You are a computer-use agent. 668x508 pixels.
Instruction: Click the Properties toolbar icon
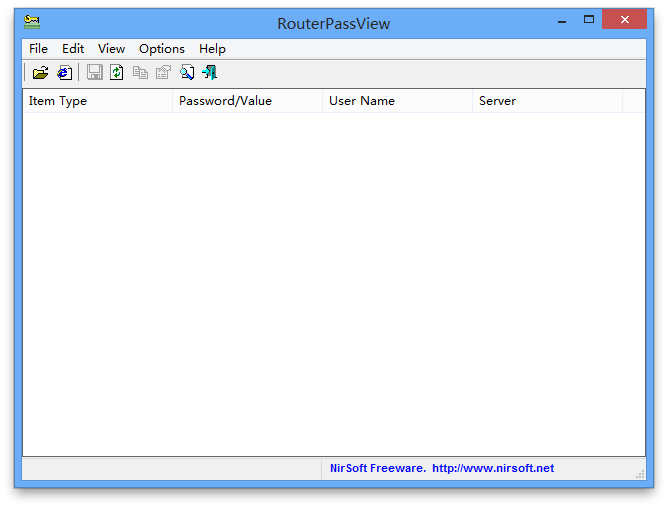tap(163, 72)
